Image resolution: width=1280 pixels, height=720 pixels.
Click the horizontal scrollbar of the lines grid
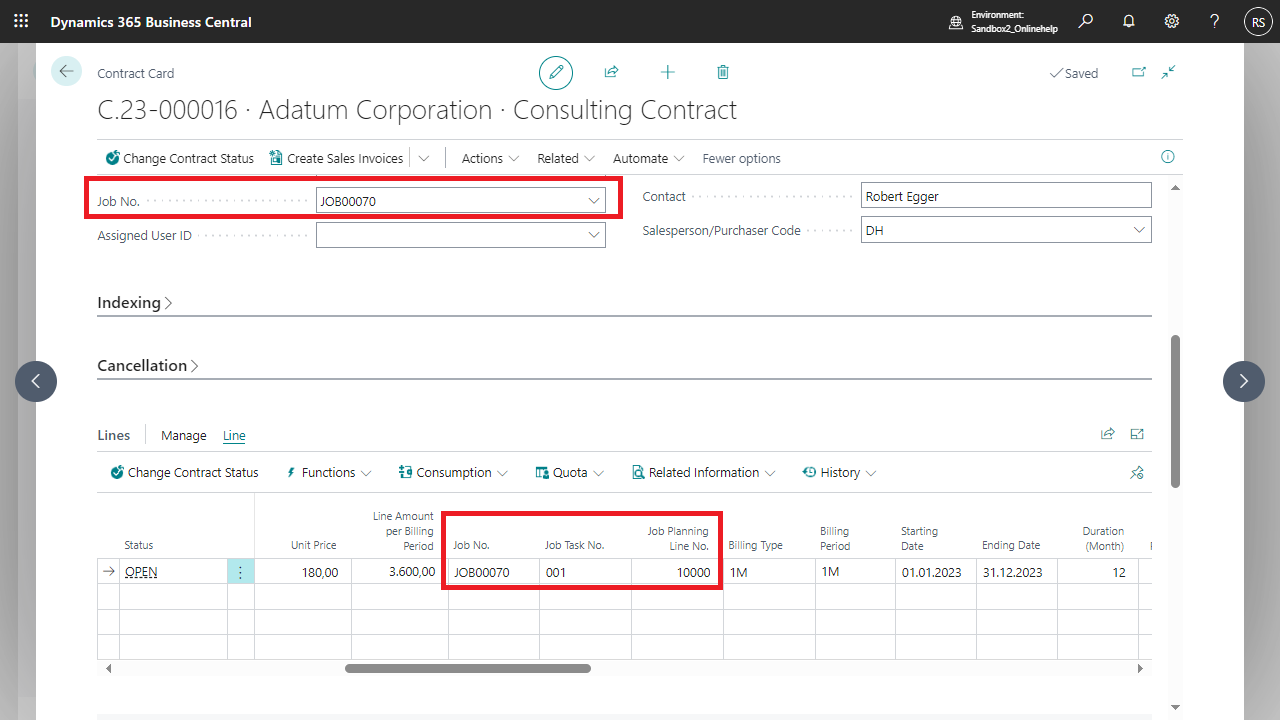pos(468,668)
